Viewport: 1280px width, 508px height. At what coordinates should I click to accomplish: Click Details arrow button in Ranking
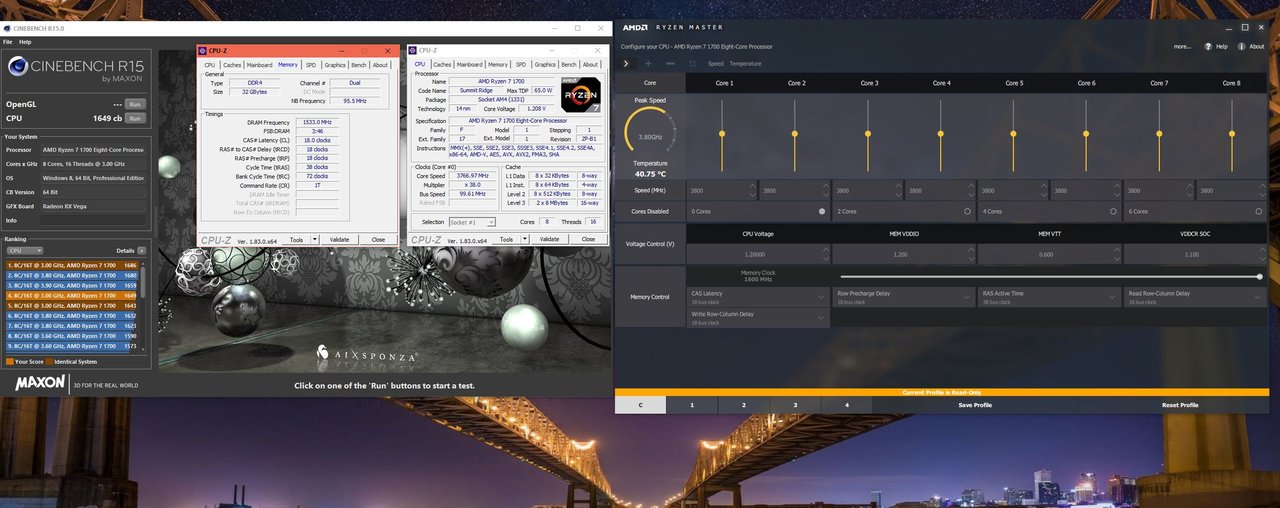(x=142, y=250)
